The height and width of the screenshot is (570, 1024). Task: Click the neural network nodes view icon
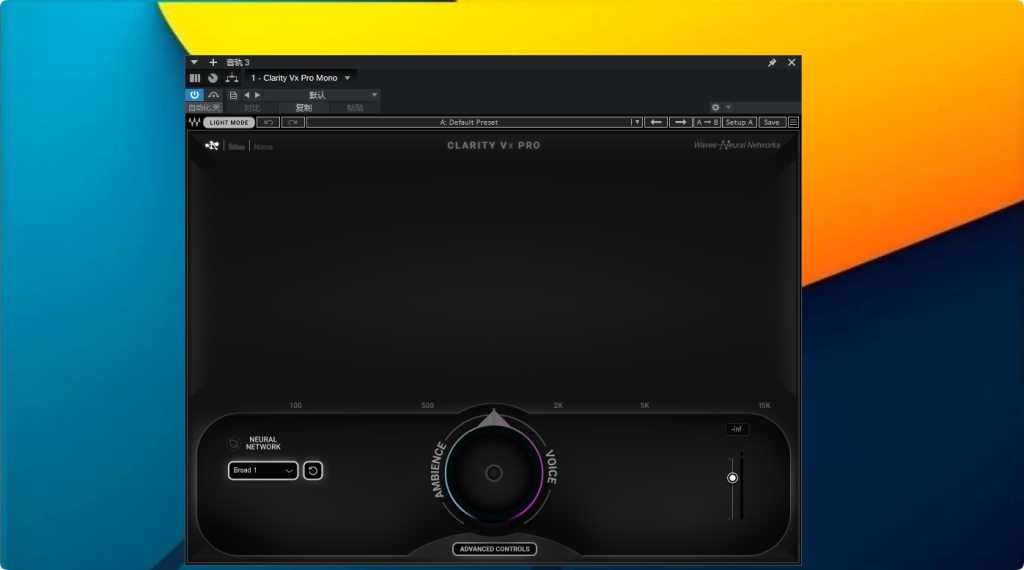pos(212,146)
